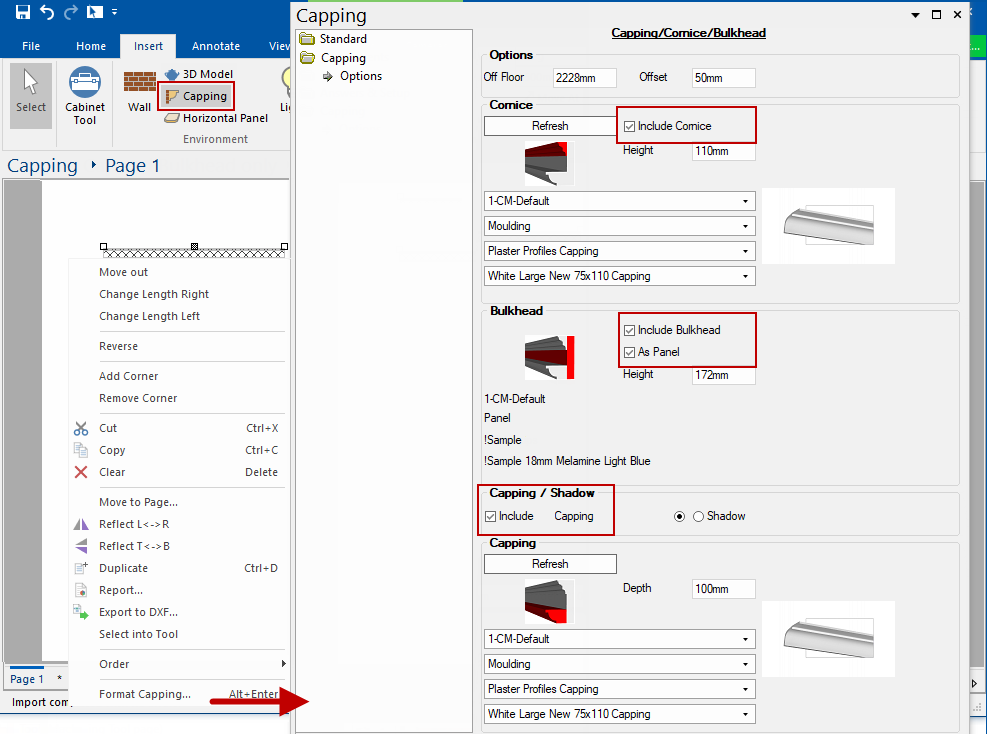Open the Cornice Plaster Profiles Capping dropdown
Viewport: 988px width, 734px height.
619,251
